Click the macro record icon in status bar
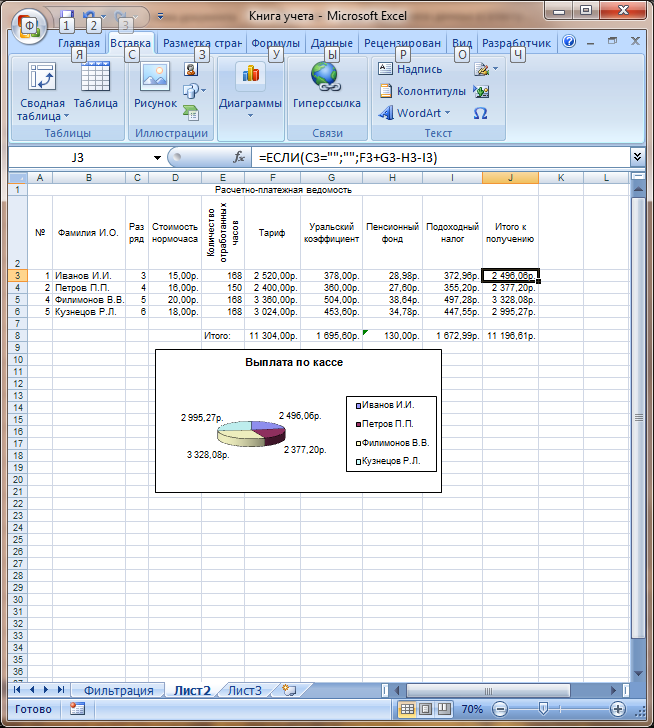Screen dimensions: 654x728 tap(77, 708)
